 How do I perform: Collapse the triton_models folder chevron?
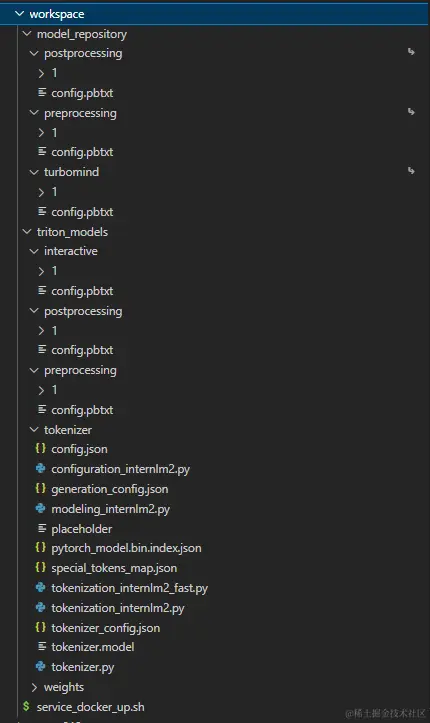coord(27,231)
